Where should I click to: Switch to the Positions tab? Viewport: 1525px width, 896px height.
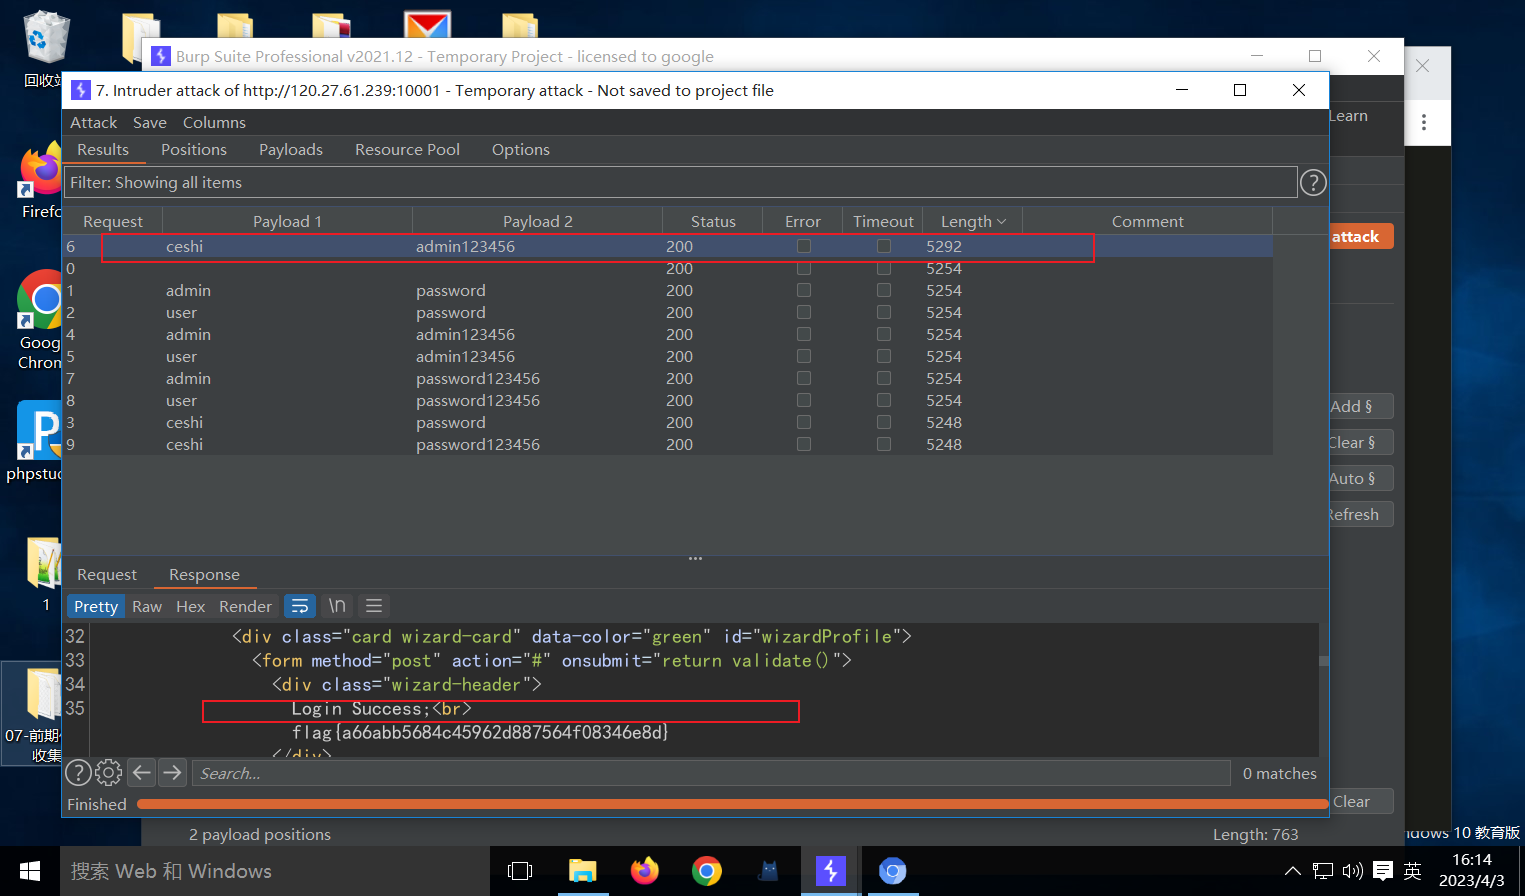coord(194,149)
